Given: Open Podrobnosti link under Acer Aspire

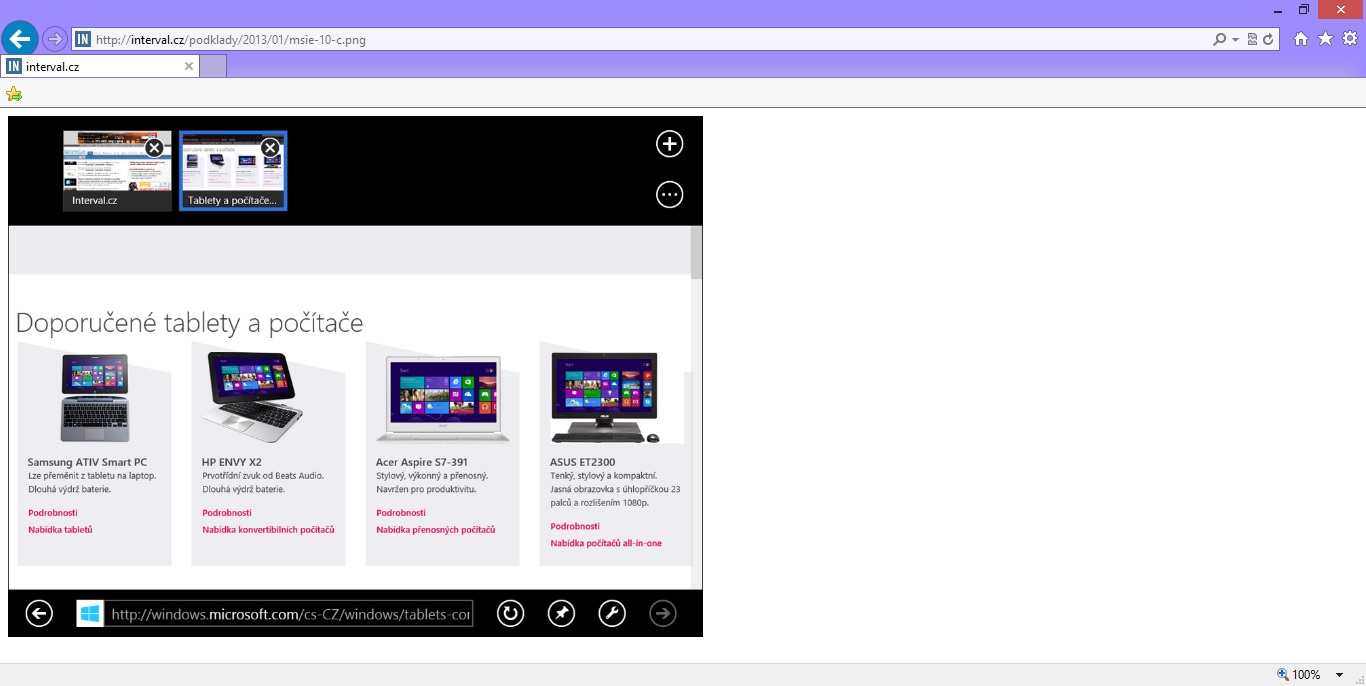Looking at the screenshot, I should tap(400, 513).
